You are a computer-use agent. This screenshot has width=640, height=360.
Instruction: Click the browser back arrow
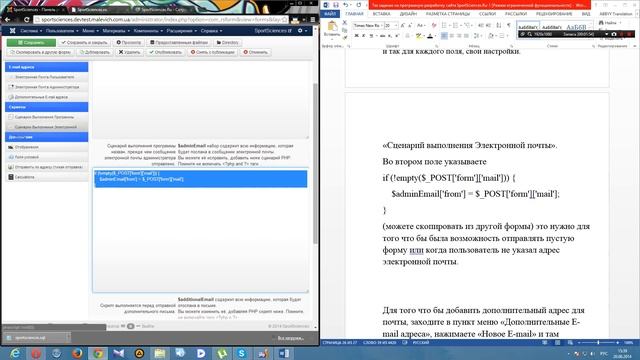(x=8, y=20)
